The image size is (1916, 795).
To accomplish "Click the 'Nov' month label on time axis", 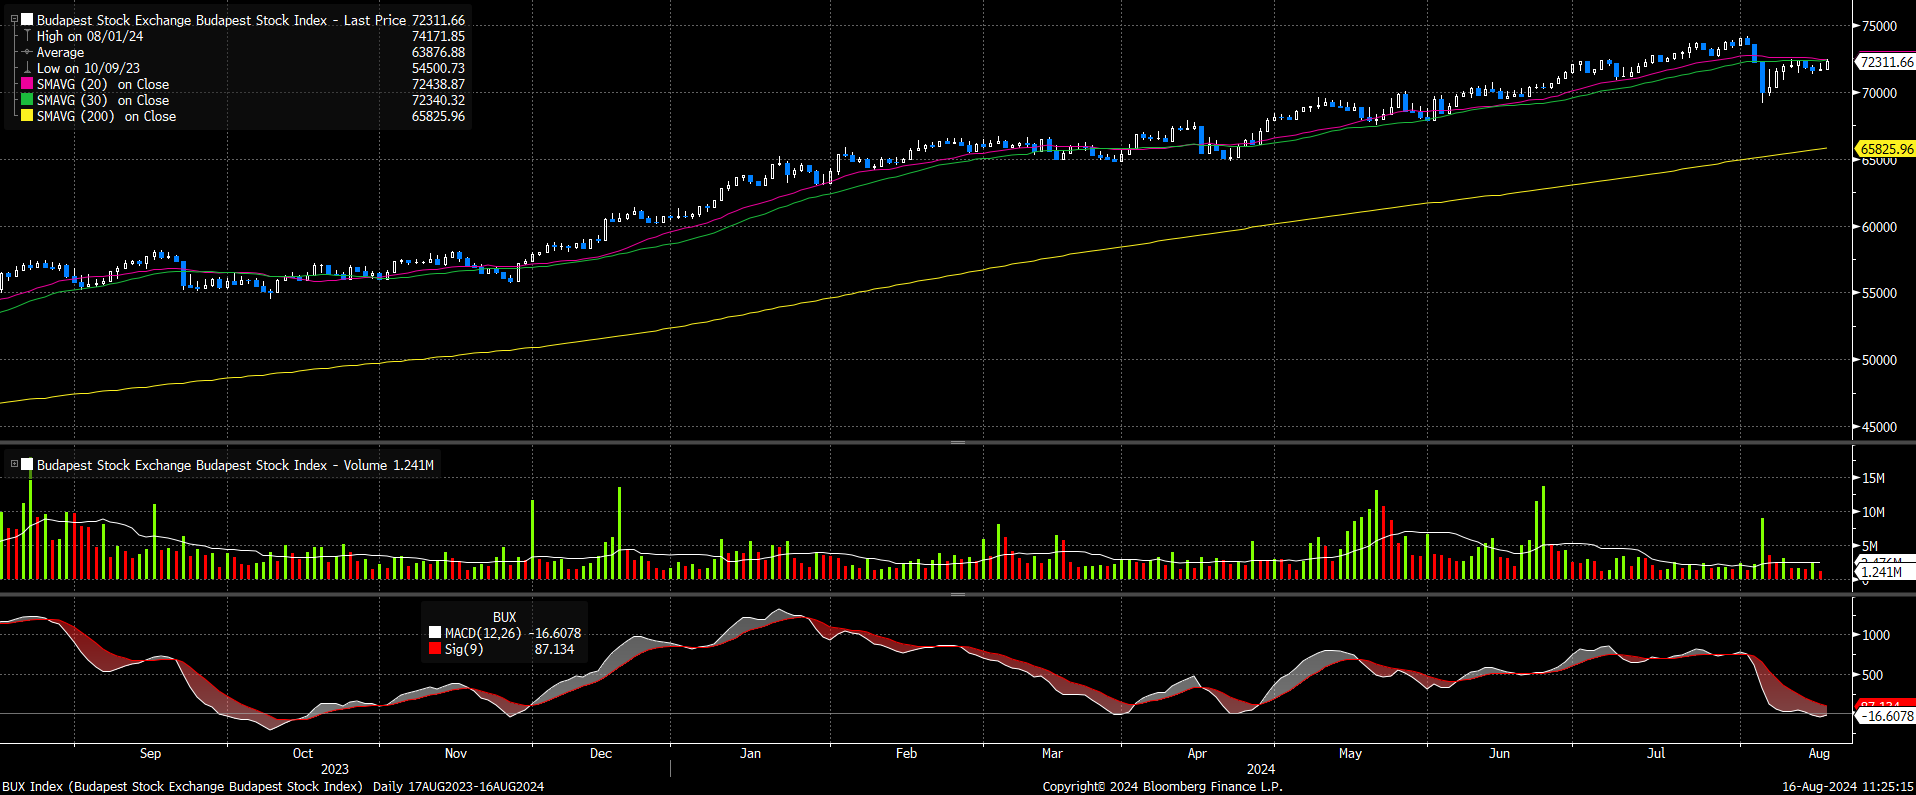I will 455,753.
